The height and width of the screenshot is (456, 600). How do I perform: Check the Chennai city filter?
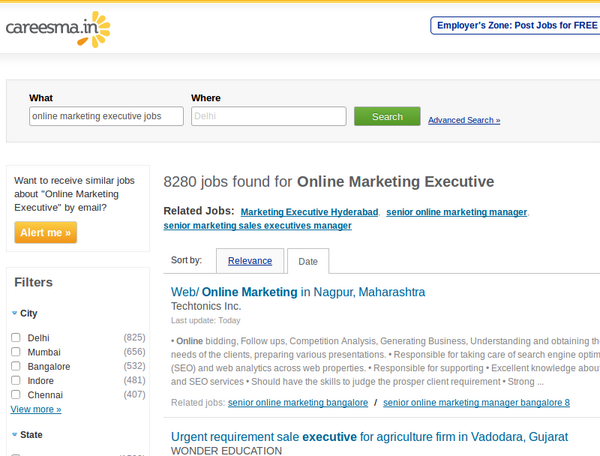[16, 394]
